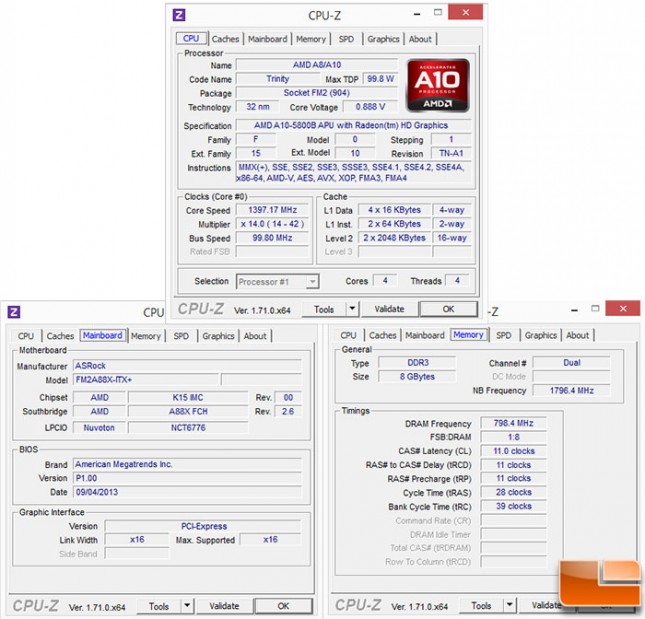Open the Processor #1 selection dropdown
This screenshot has height=619, width=645.
click(x=277, y=282)
